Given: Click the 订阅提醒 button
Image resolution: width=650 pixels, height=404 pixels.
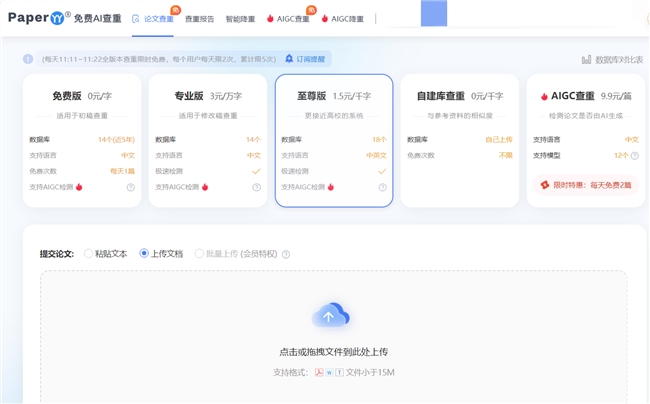Looking at the screenshot, I should click(x=305, y=59).
